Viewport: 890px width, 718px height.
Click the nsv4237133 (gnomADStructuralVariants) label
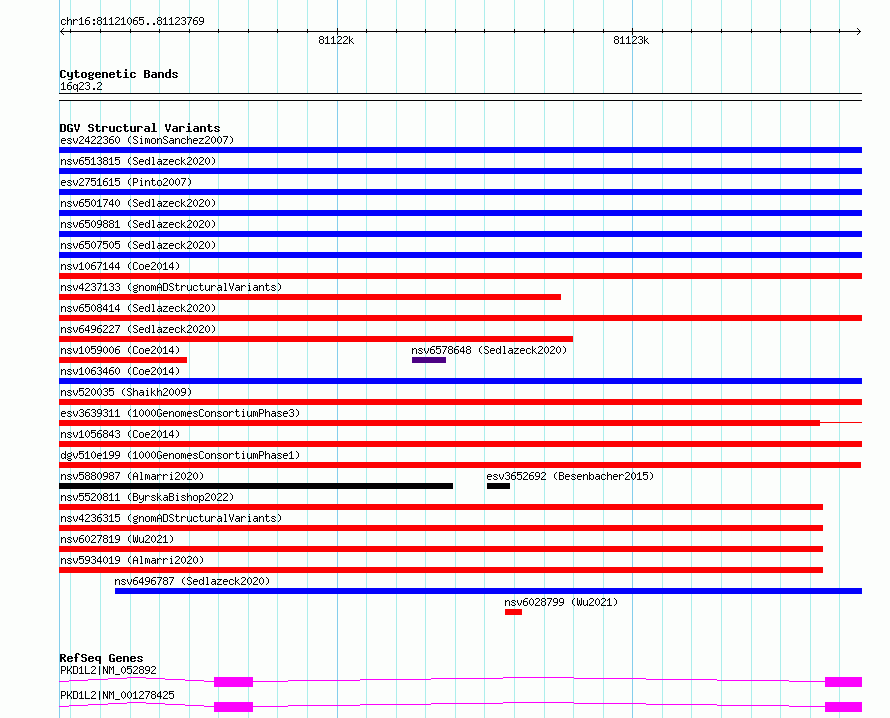coord(171,287)
